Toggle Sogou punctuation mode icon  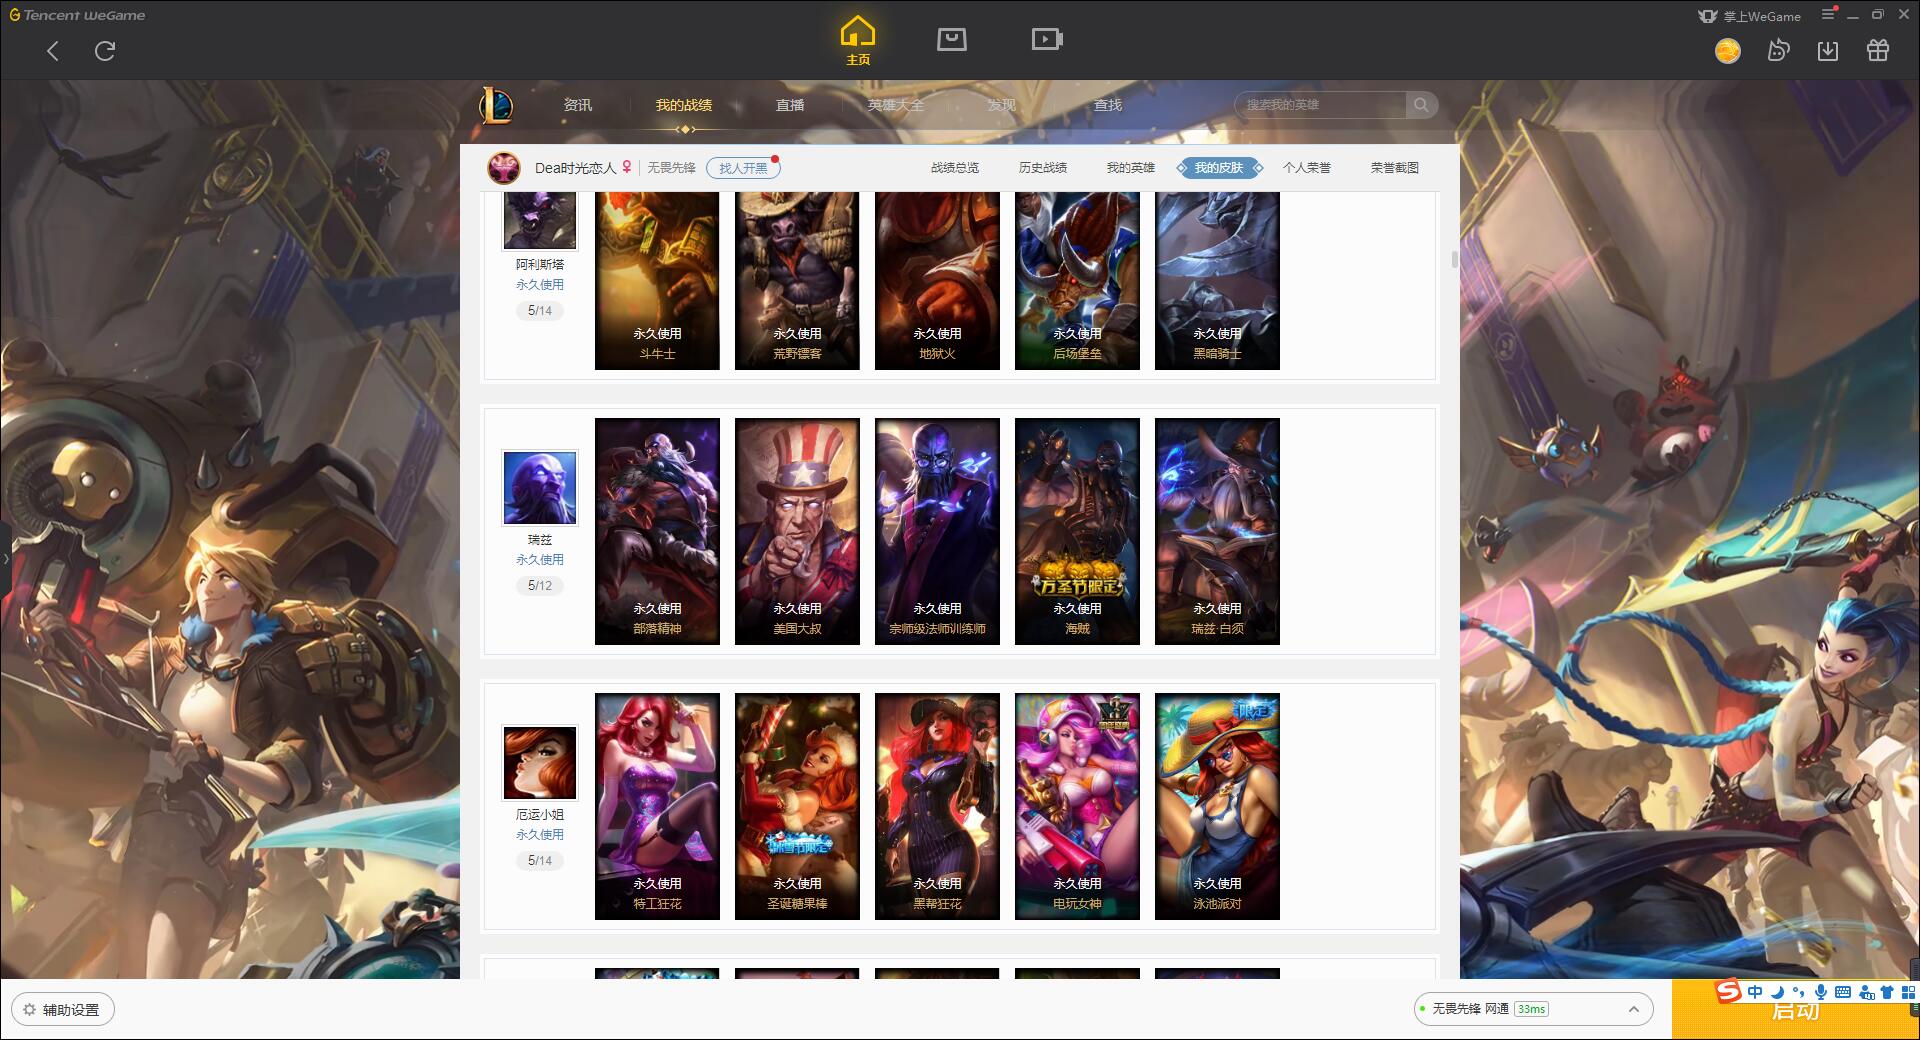[1799, 992]
